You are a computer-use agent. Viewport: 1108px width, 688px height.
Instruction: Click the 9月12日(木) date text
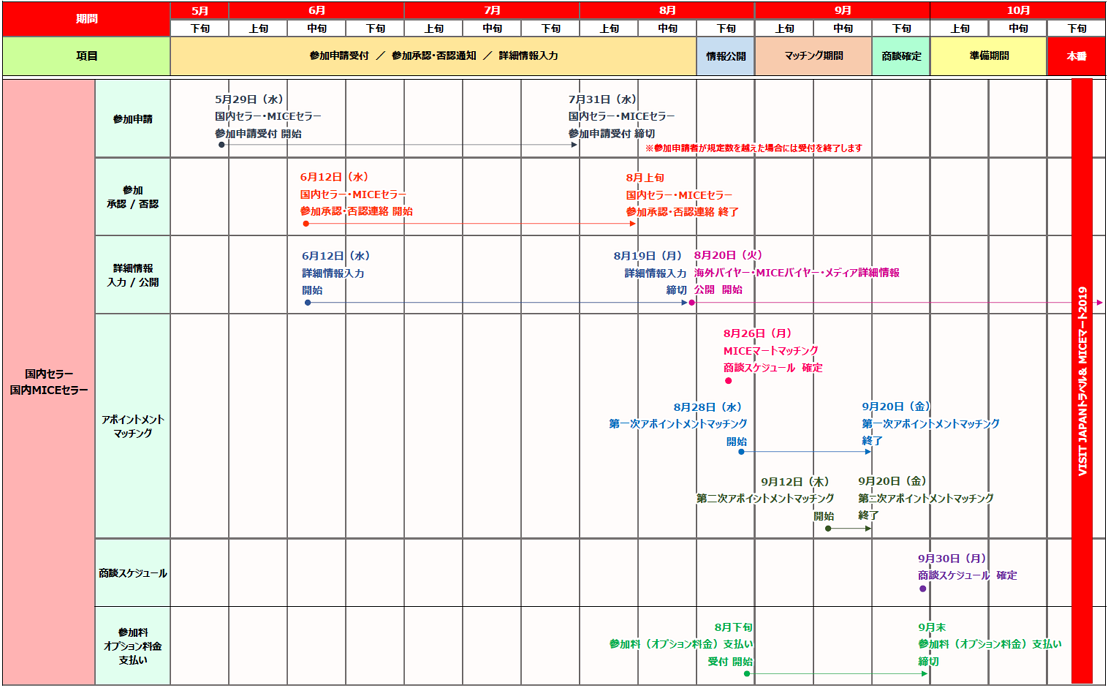(x=795, y=482)
